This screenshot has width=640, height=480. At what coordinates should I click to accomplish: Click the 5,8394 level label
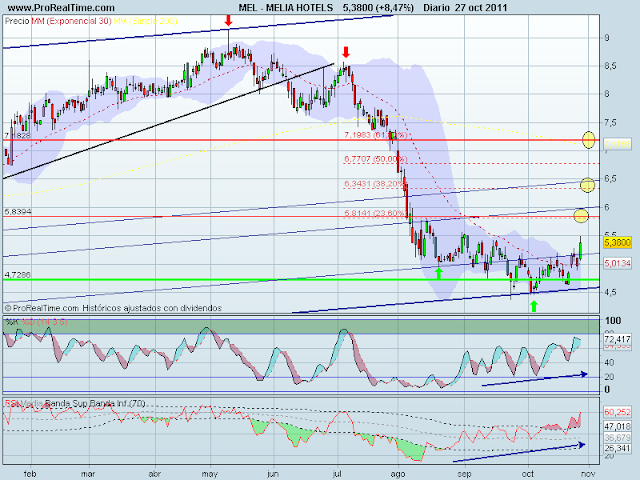pos(18,211)
